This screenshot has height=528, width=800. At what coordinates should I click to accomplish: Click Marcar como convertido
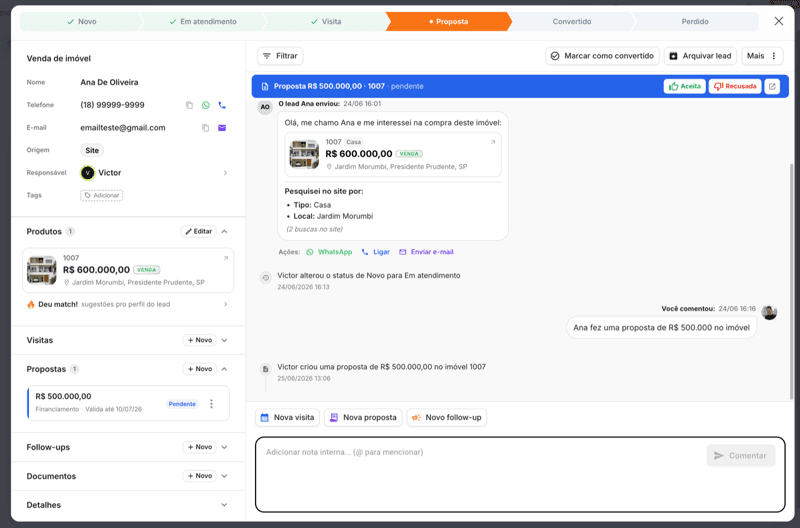(x=602, y=56)
